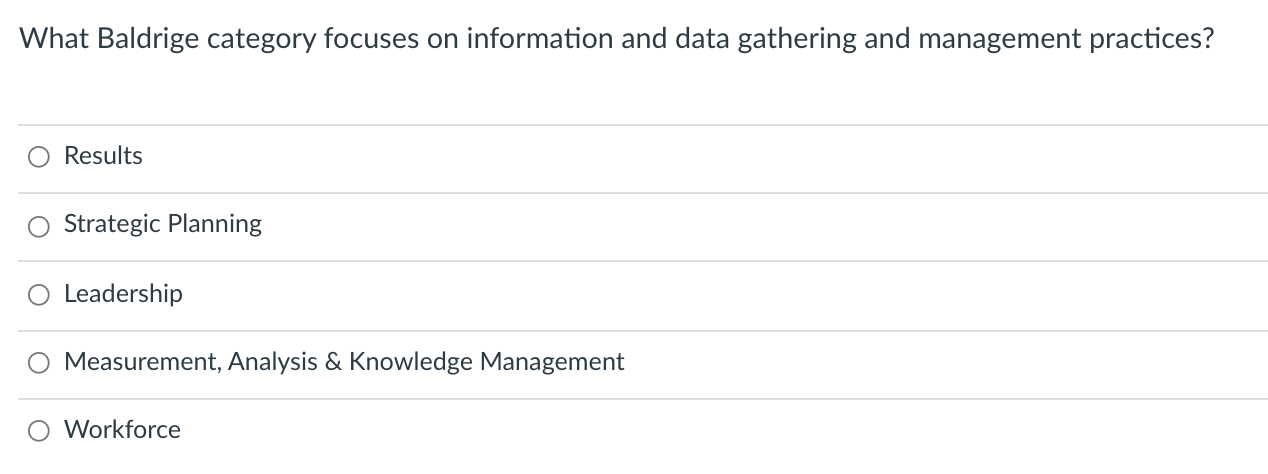
Task: Click the word 'category' in the question
Action: [263, 40]
